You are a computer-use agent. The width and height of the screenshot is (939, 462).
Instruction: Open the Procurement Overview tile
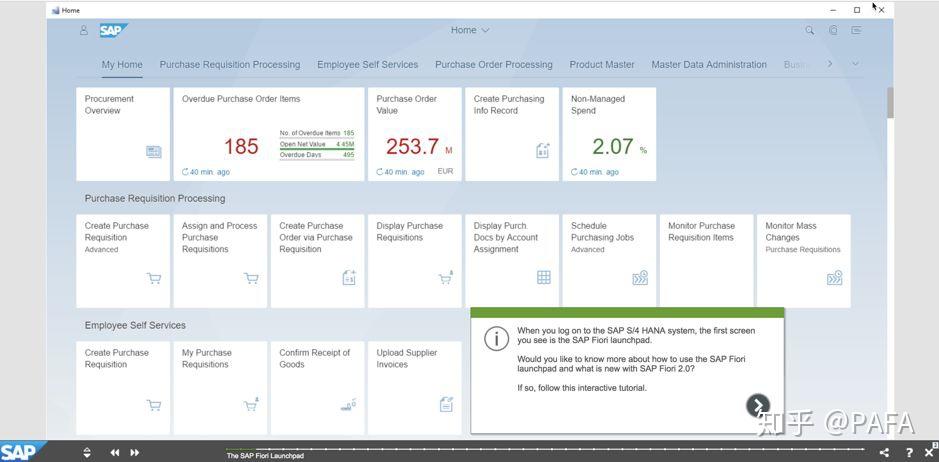tap(123, 134)
